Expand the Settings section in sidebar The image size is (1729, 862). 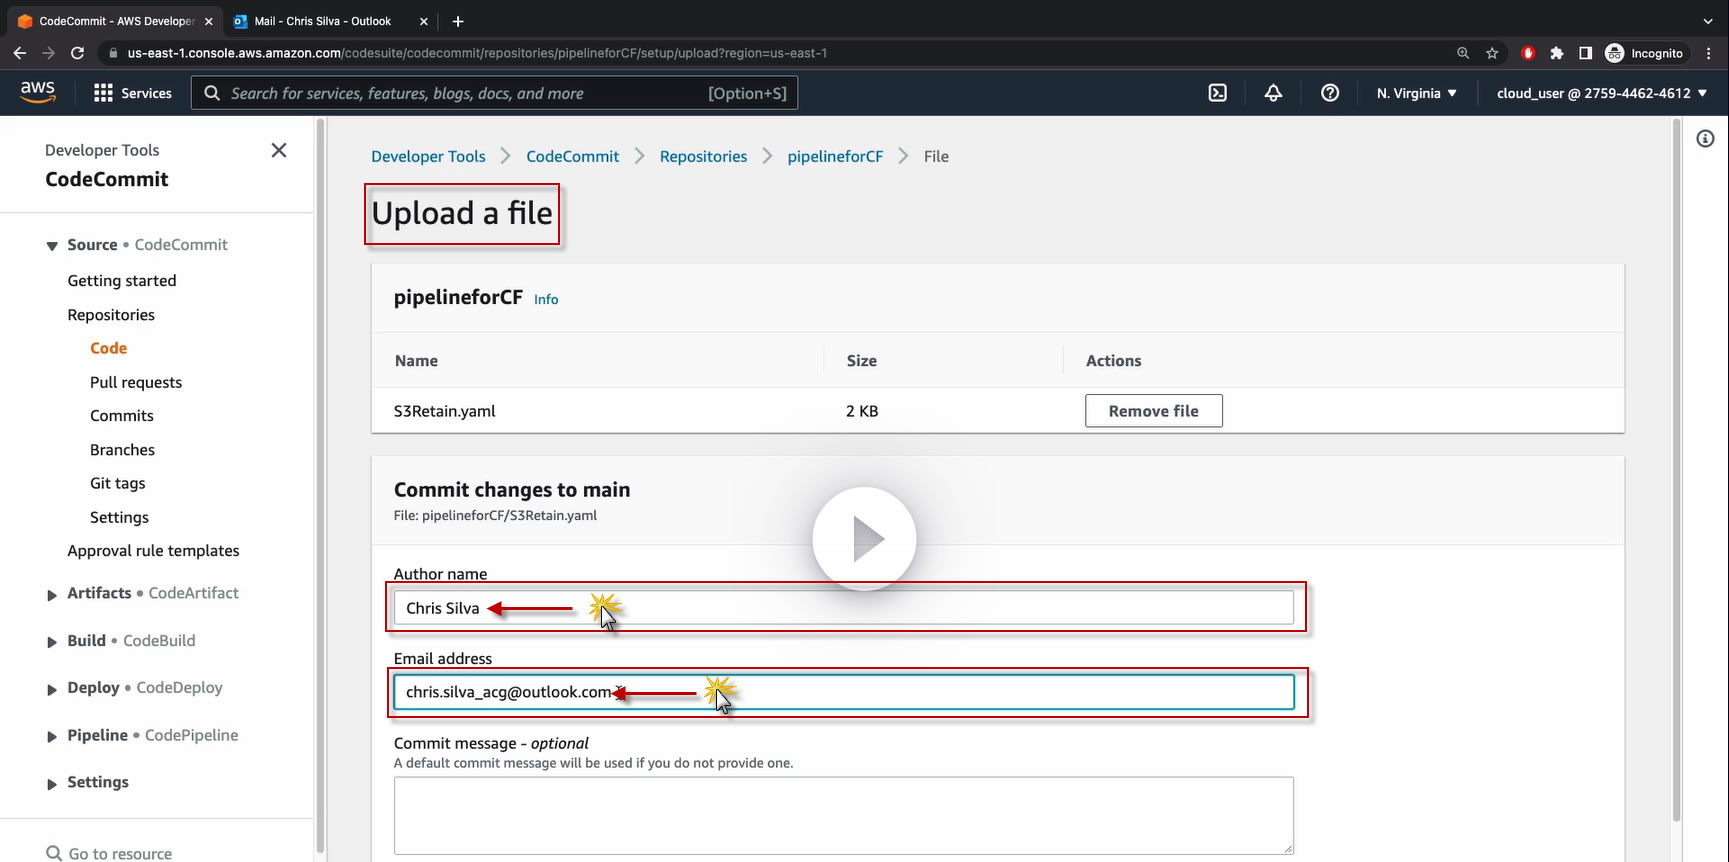click(52, 784)
